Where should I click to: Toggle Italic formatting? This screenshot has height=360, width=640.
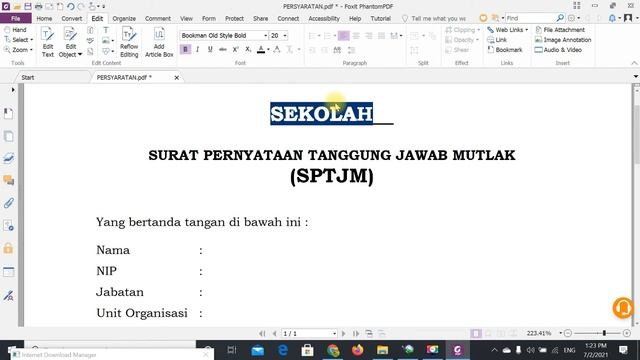click(198, 49)
